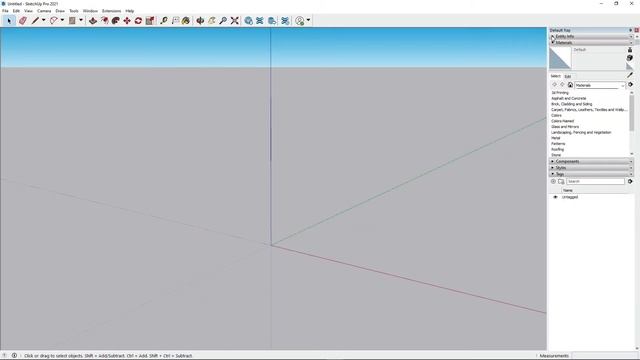640x360 pixels.
Task: Pick the Line pencil tool
Action: coord(35,20)
